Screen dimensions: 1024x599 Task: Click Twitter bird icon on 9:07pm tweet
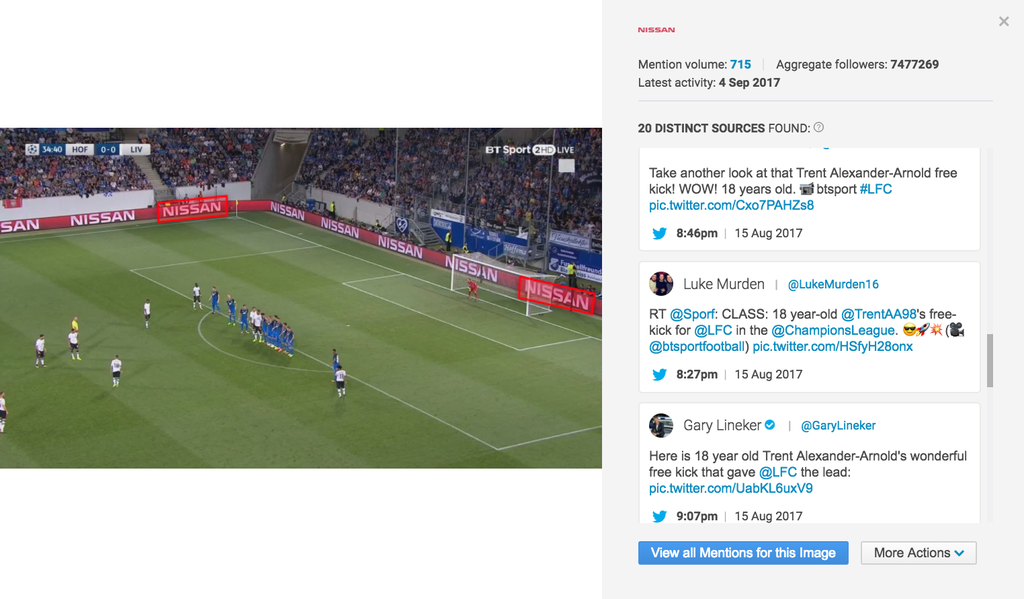click(x=660, y=516)
